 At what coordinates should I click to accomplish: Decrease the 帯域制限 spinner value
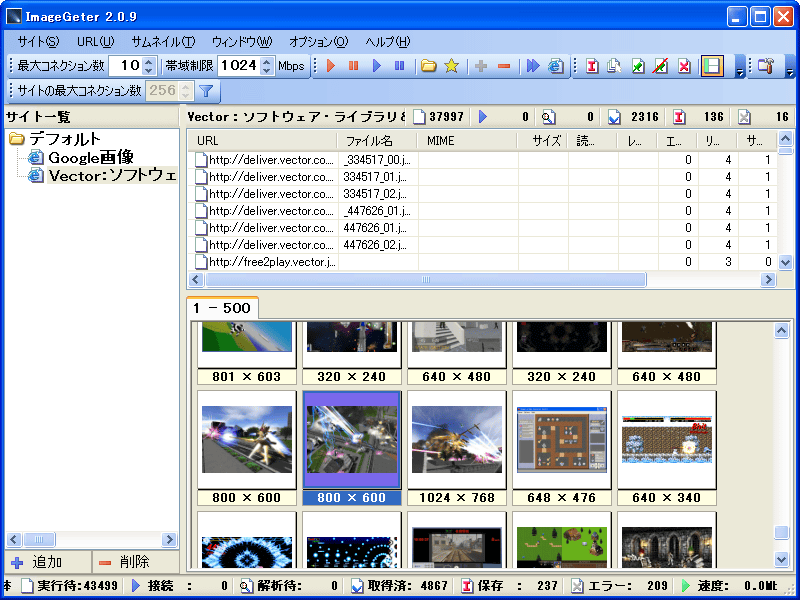[266, 71]
